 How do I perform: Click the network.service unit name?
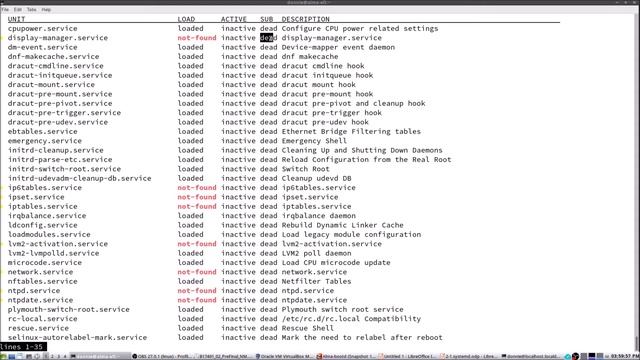pyautogui.click(x=40, y=272)
